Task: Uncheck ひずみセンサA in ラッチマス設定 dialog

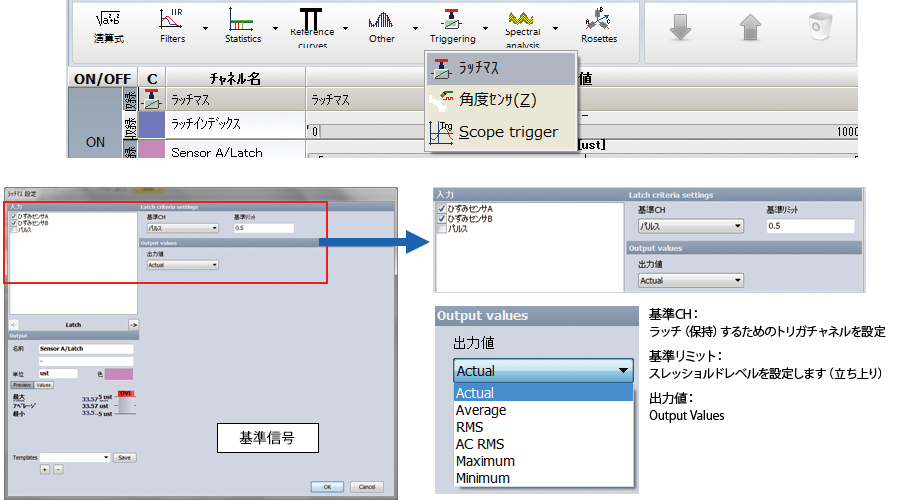Action: (x=14, y=216)
